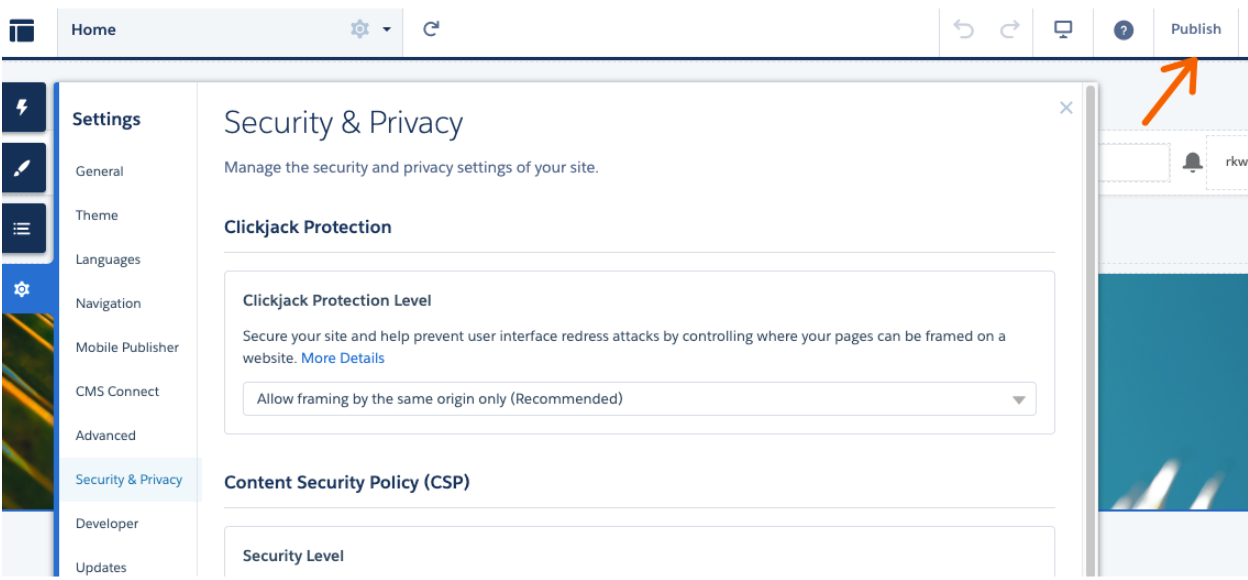Click the Undo arrow icon
Image resolution: width=1248 pixels, height=580 pixels.
click(x=964, y=29)
